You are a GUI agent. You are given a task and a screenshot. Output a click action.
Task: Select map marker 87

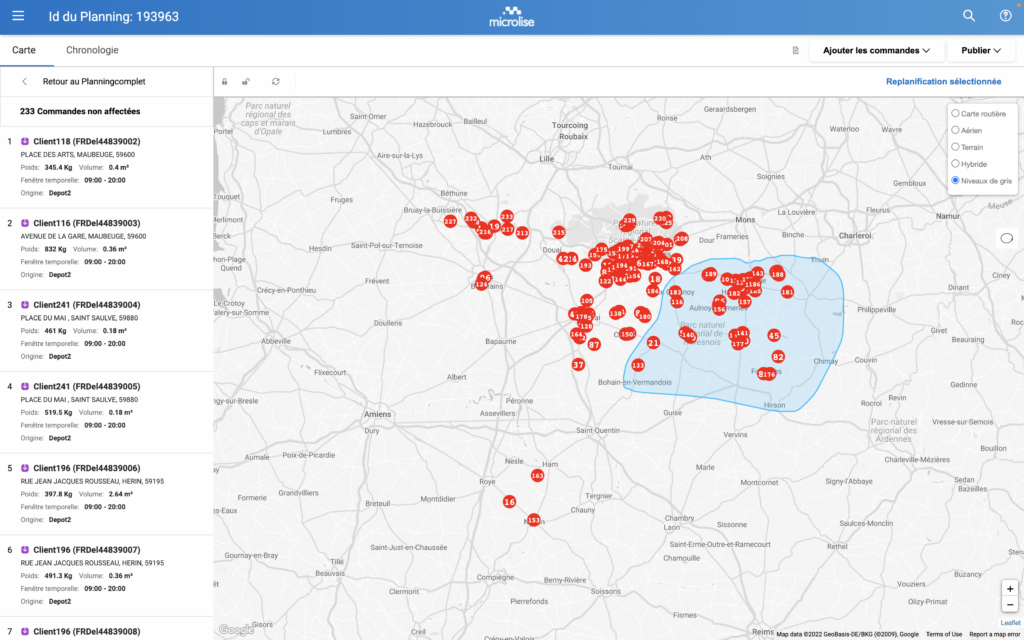(x=594, y=344)
